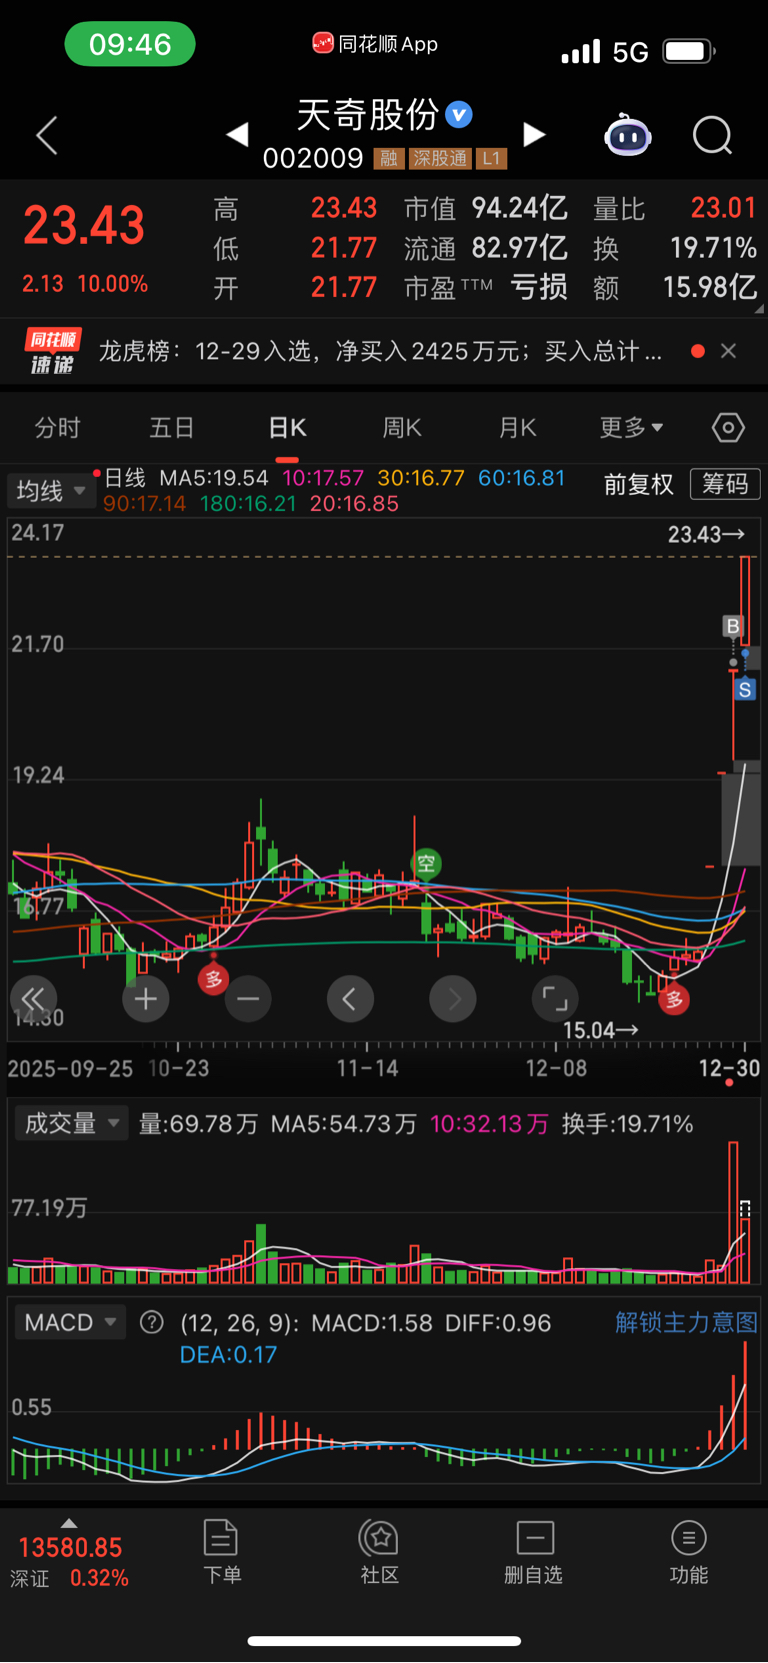Zoom in the K-line with plus button
The image size is (768, 1663).
(x=146, y=998)
